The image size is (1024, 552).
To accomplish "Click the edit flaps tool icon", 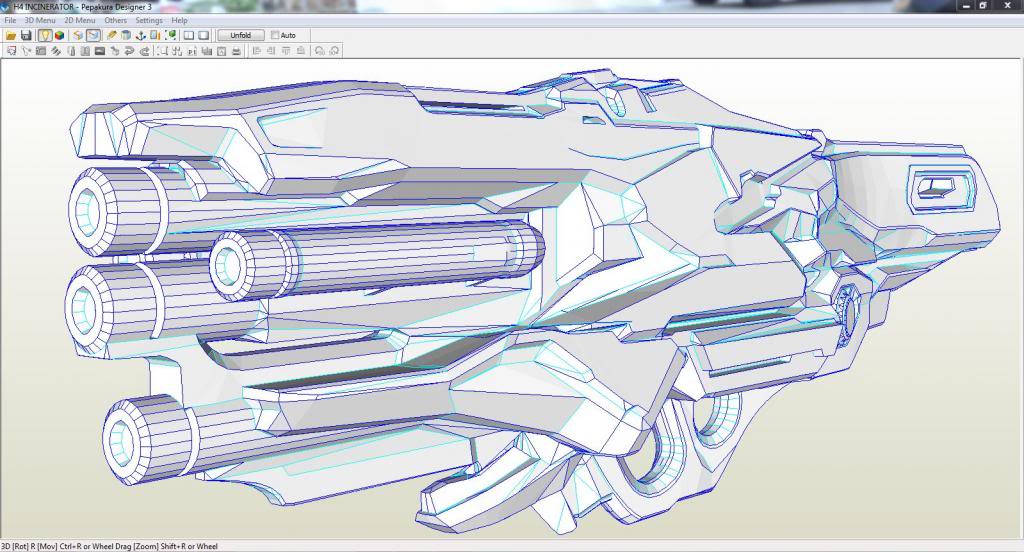I will (x=56, y=51).
